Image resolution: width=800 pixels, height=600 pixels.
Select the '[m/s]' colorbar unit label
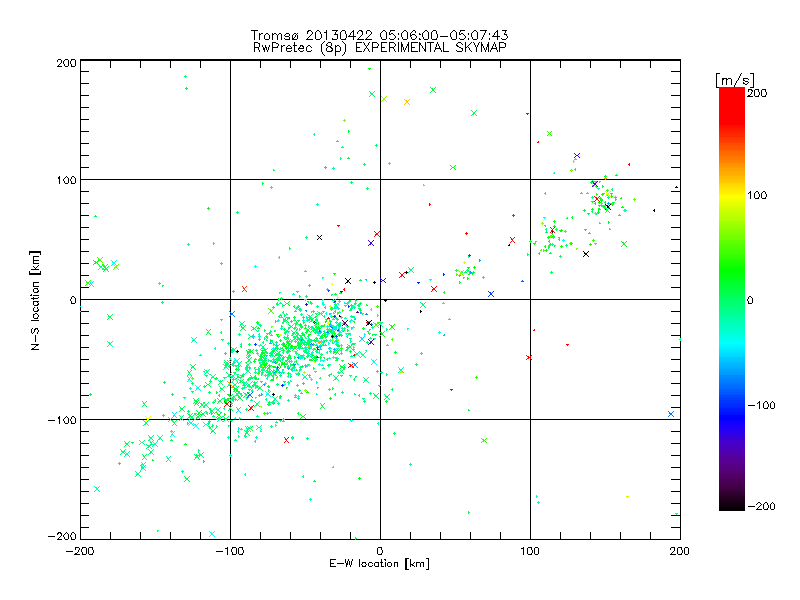[x=734, y=80]
